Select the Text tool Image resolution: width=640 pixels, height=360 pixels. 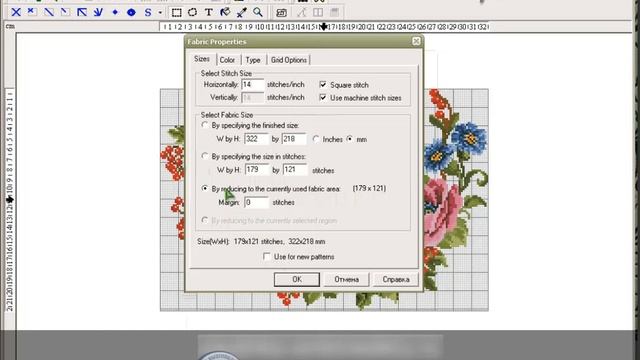tap(209, 12)
